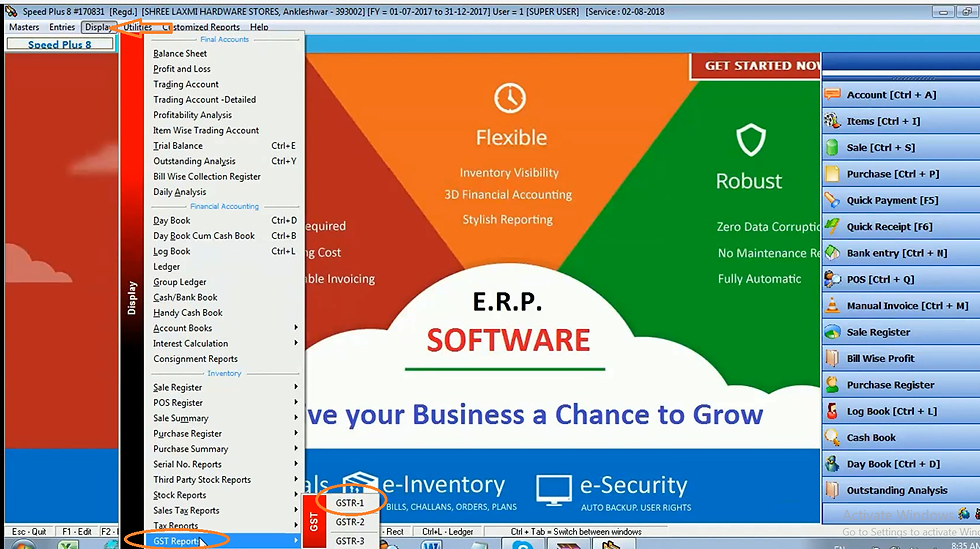Image resolution: width=980 pixels, height=549 pixels.
Task: Open the Utilities menu
Action: pyautogui.click(x=138, y=27)
